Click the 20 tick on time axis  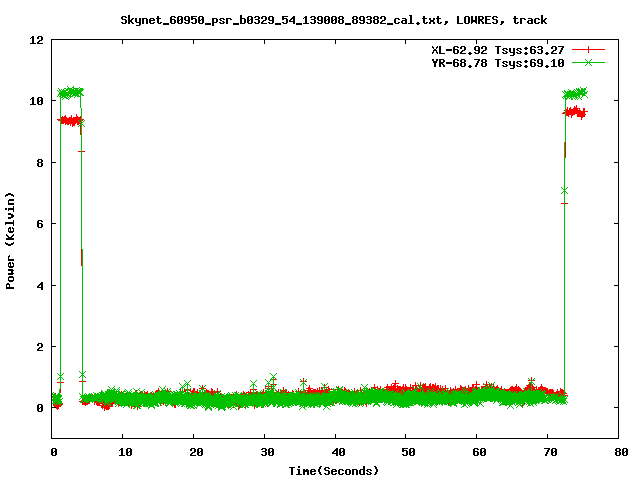point(195,452)
